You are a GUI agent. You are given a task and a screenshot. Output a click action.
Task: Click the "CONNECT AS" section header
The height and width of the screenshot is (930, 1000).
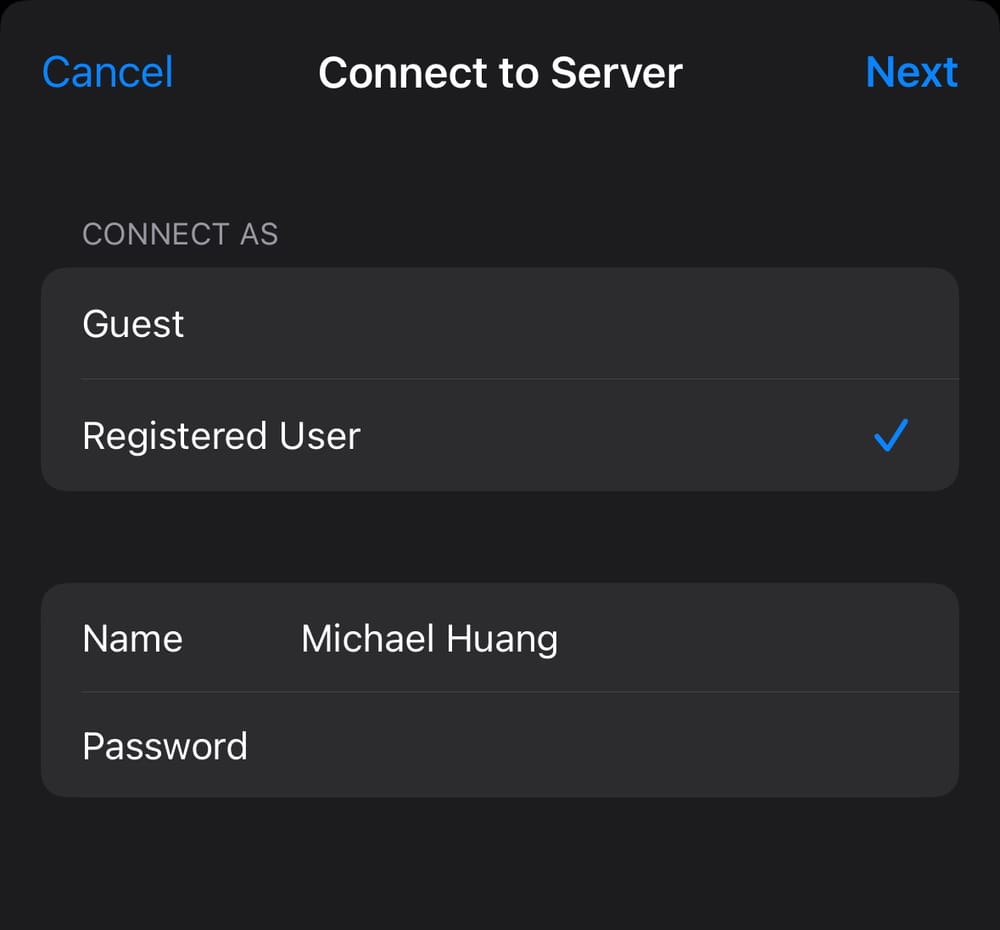click(180, 234)
